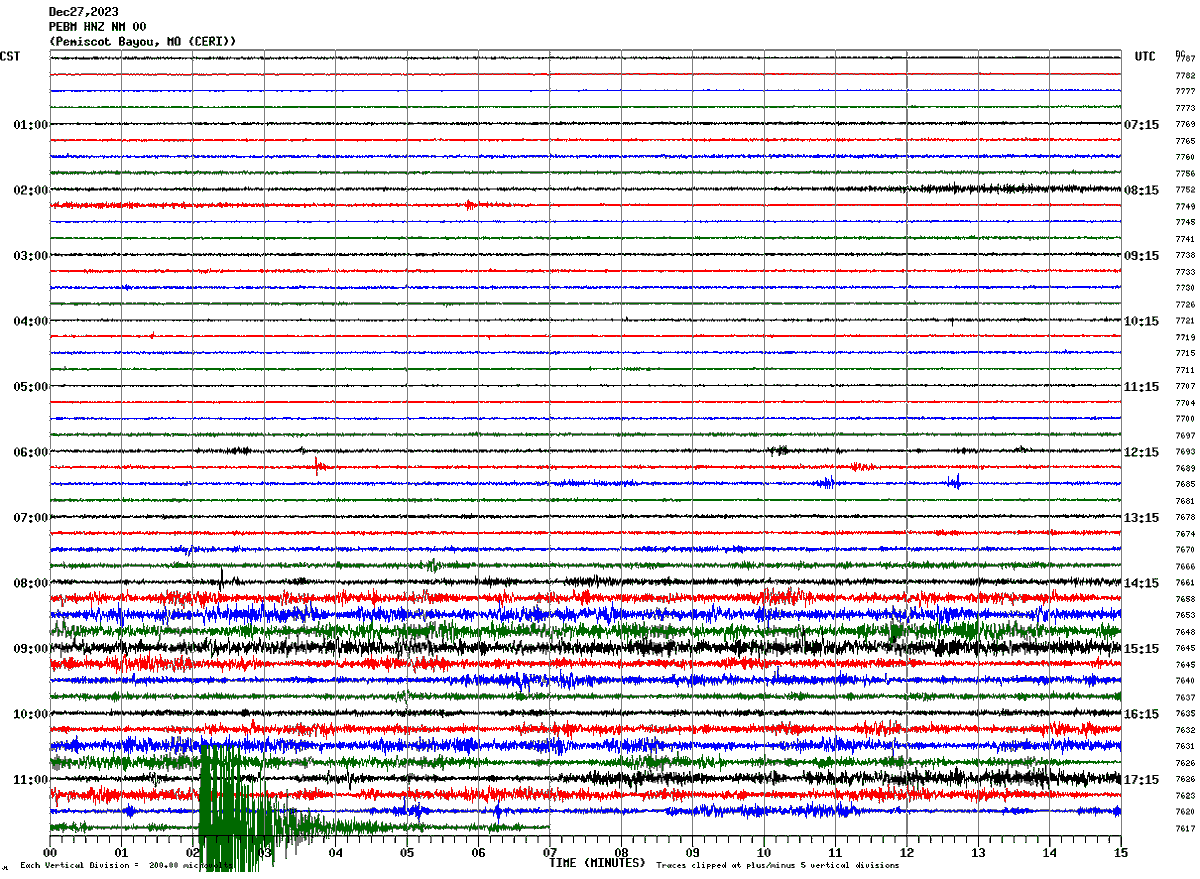
Task: Select the '05:00' CST row label
Action: click(31, 387)
